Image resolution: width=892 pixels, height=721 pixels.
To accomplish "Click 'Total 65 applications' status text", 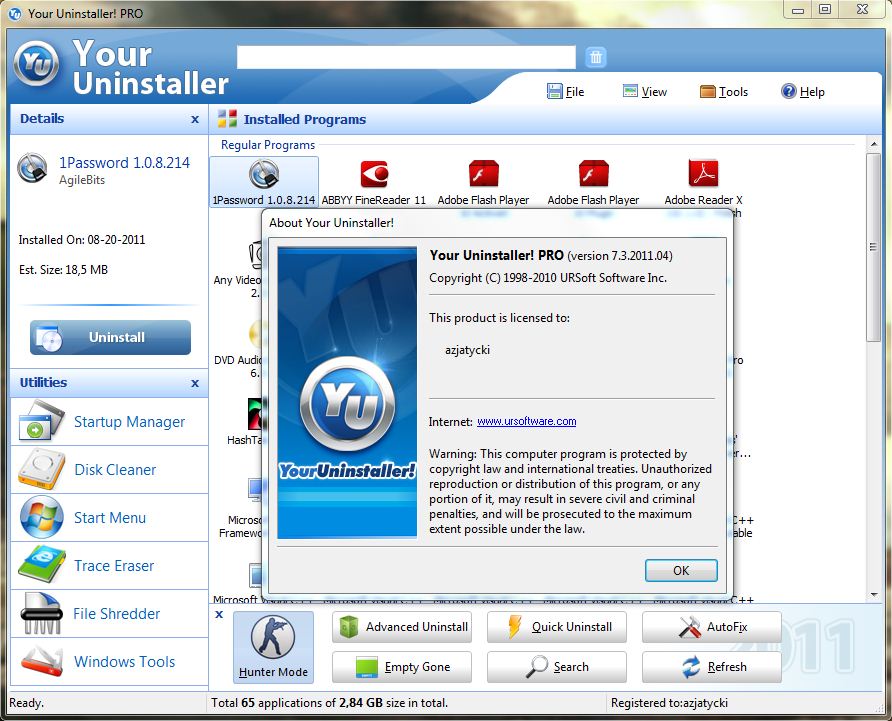I will coord(329,703).
